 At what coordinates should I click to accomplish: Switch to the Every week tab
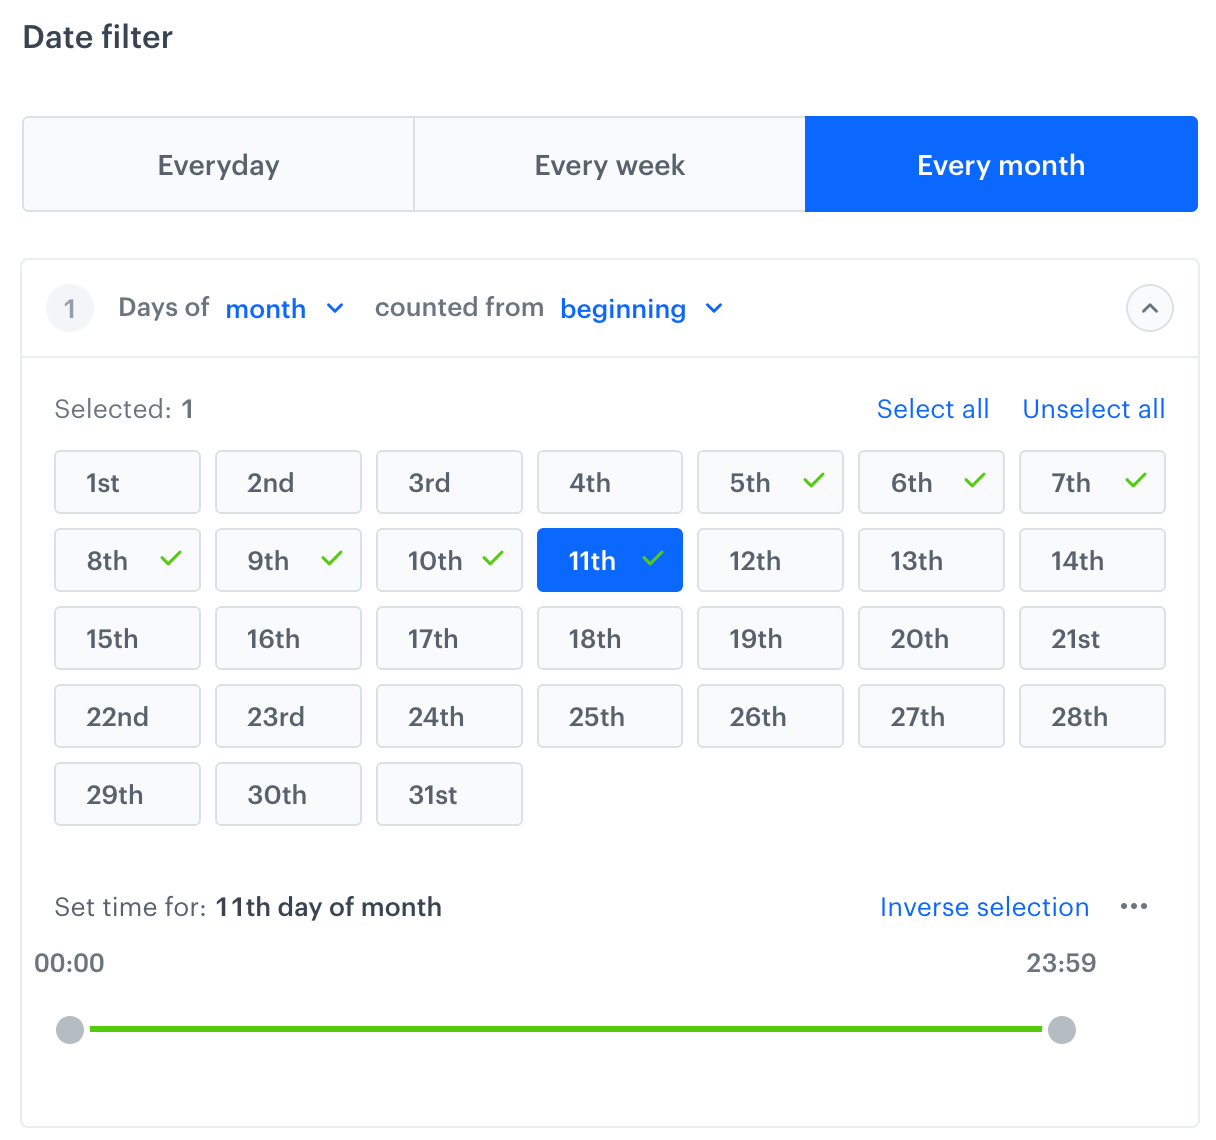click(x=609, y=164)
